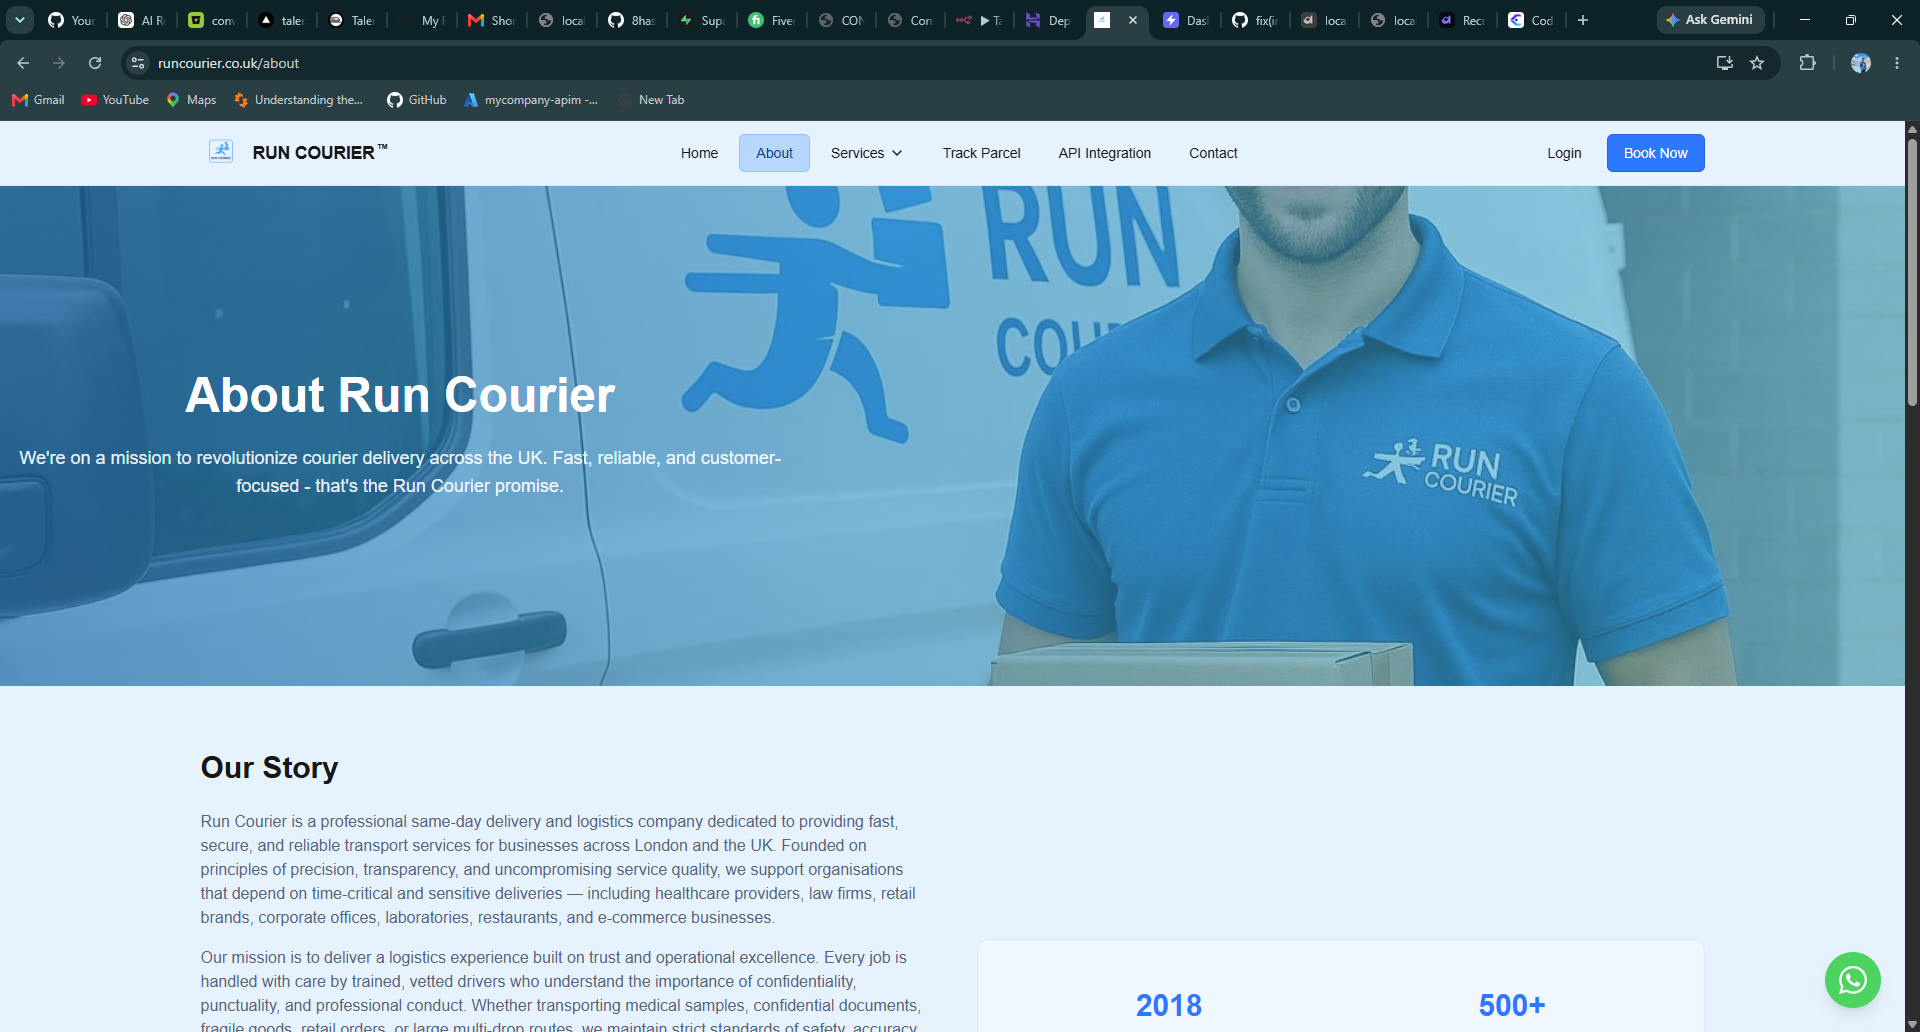
Task: Open the Maps bookmark
Action: click(x=191, y=100)
